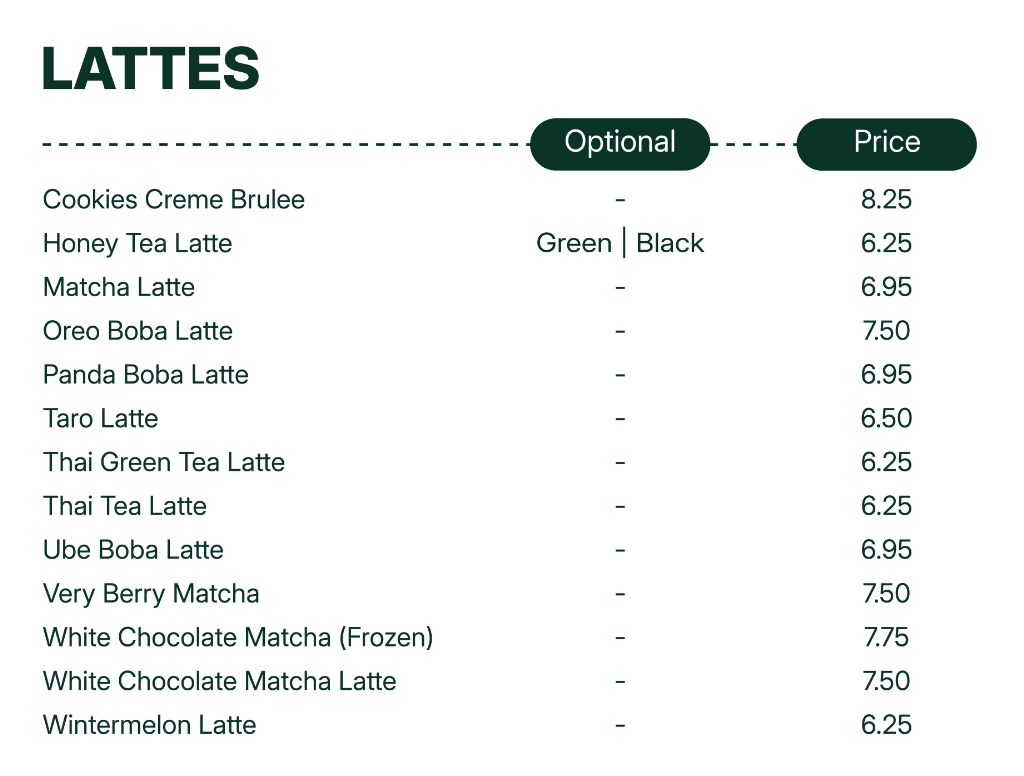Choose Honey Tea Latte
This screenshot has height=776, width=1024.
pos(138,243)
